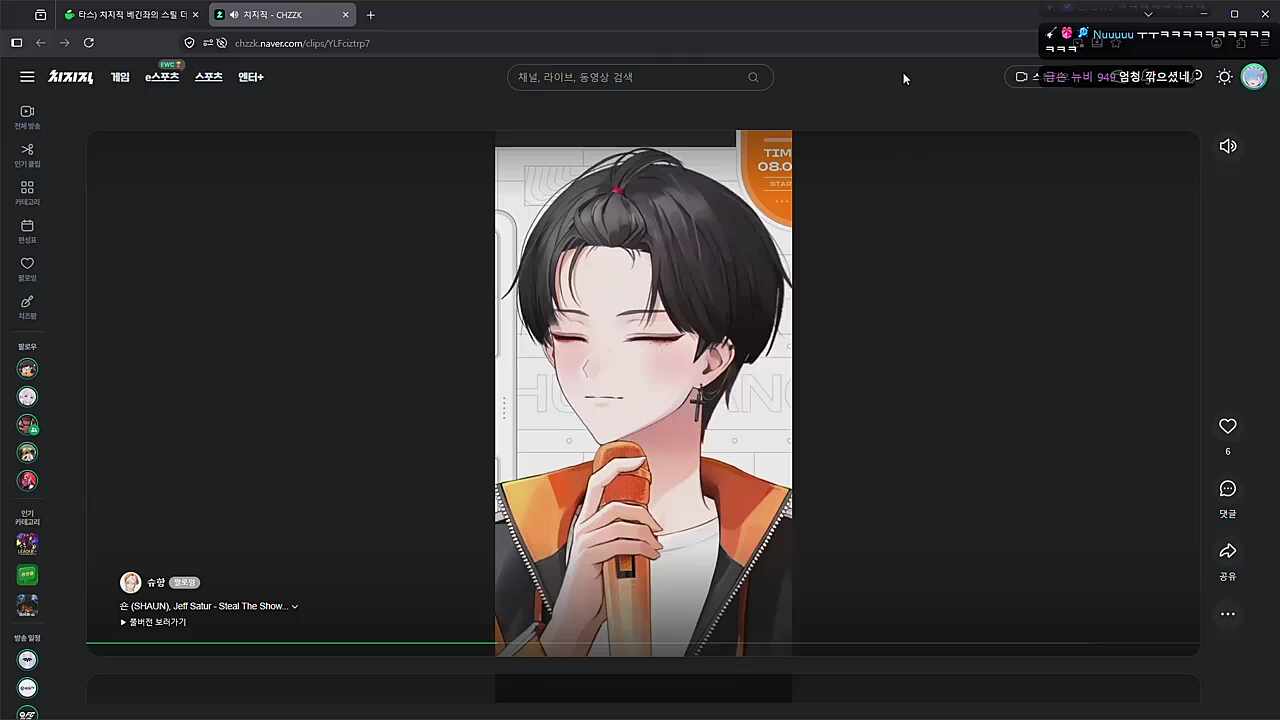This screenshot has width=1280, height=720.
Task: Mute the clip with the speaker icon
Action: pos(1228,146)
